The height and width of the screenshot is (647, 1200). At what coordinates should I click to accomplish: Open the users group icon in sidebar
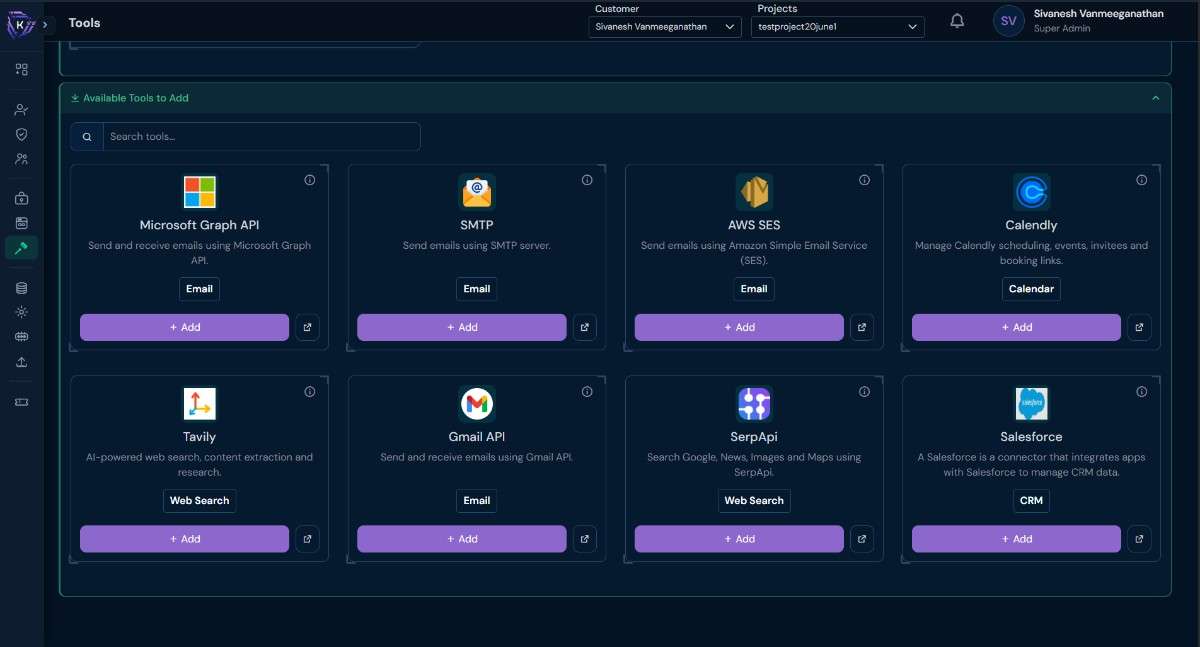[22, 159]
